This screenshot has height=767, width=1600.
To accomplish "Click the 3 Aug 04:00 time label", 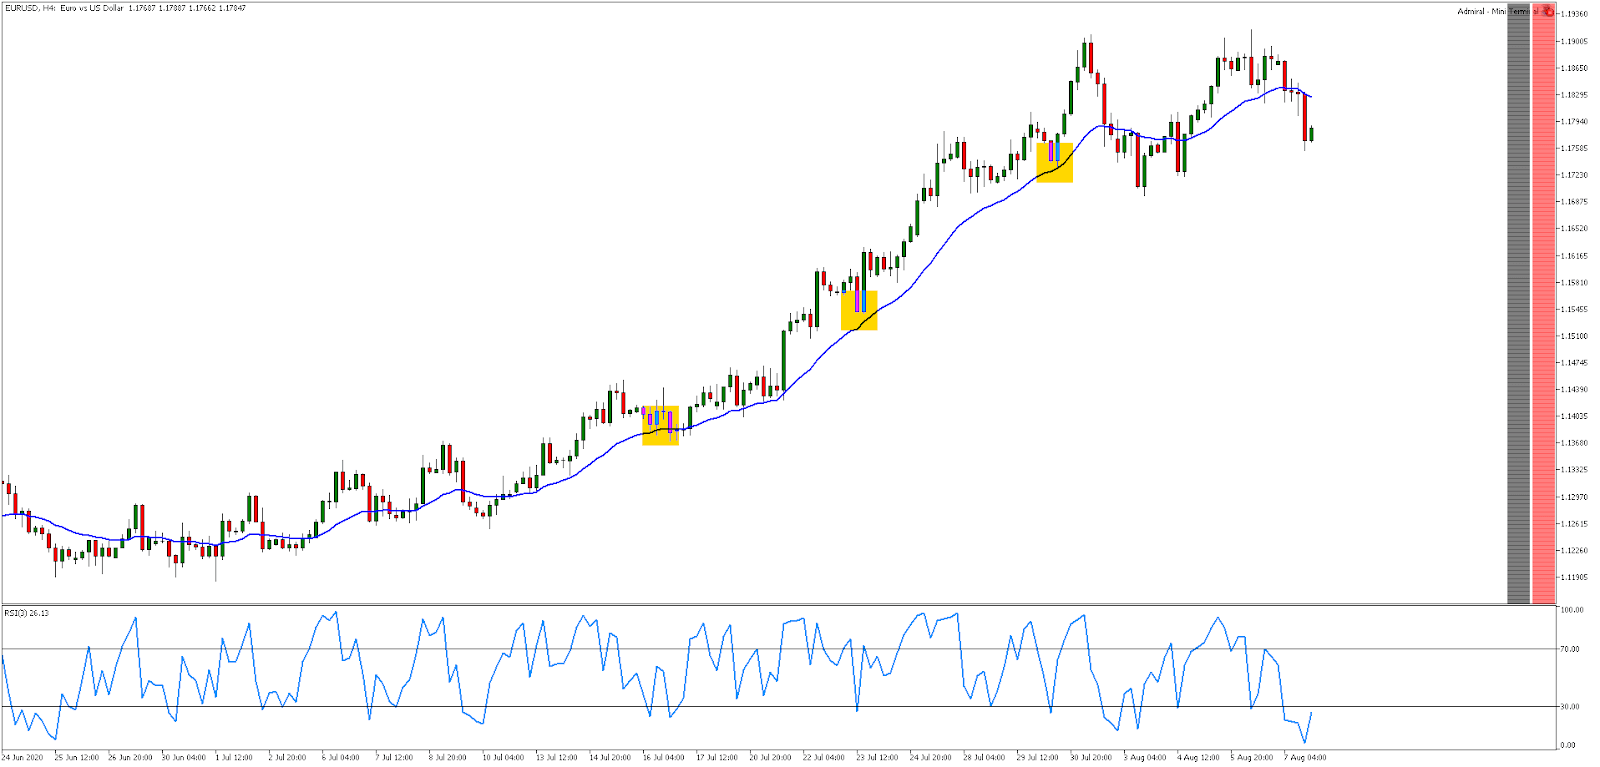I will click(x=1144, y=758).
